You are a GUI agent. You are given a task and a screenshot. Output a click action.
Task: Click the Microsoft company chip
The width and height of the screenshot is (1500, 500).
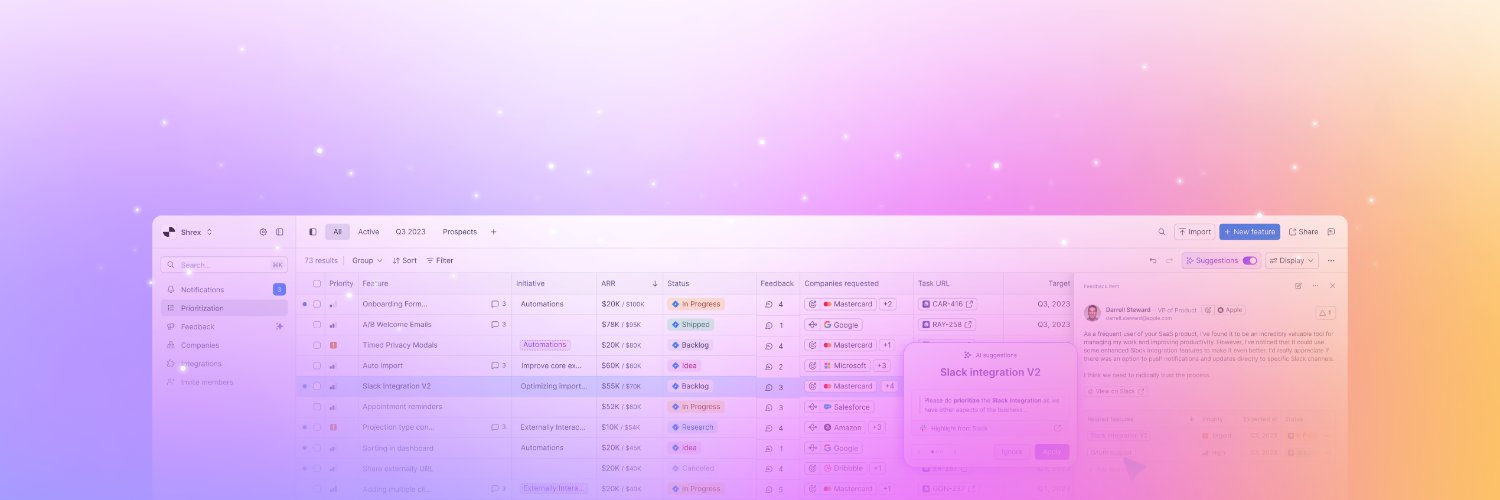pos(837,366)
